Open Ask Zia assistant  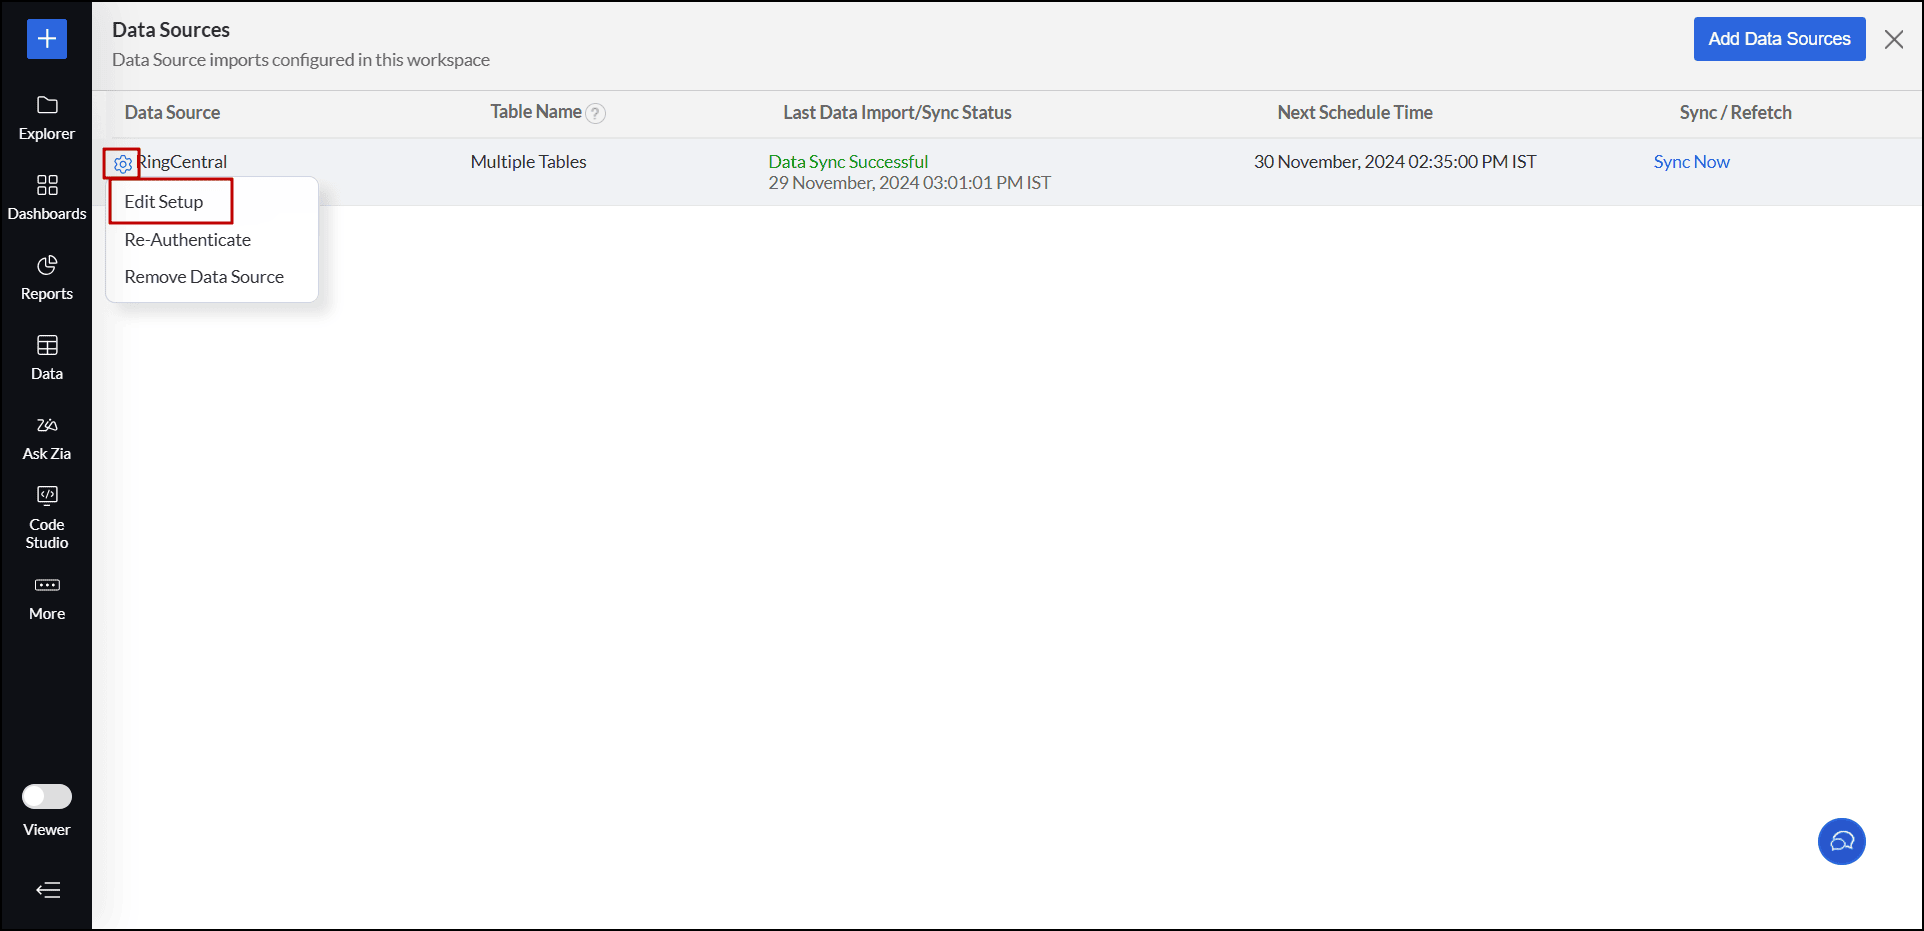46,435
